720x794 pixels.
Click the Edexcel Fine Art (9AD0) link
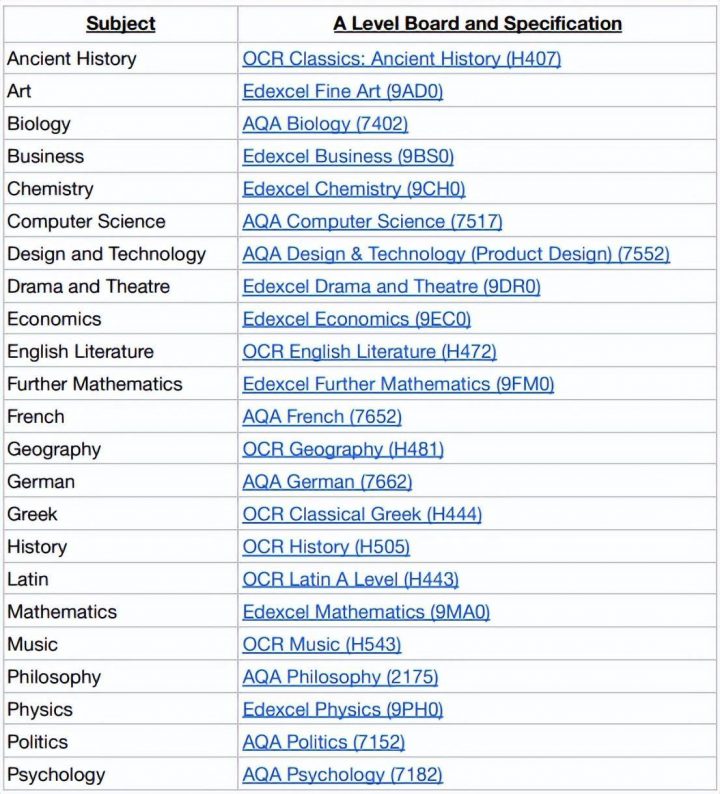coord(342,91)
